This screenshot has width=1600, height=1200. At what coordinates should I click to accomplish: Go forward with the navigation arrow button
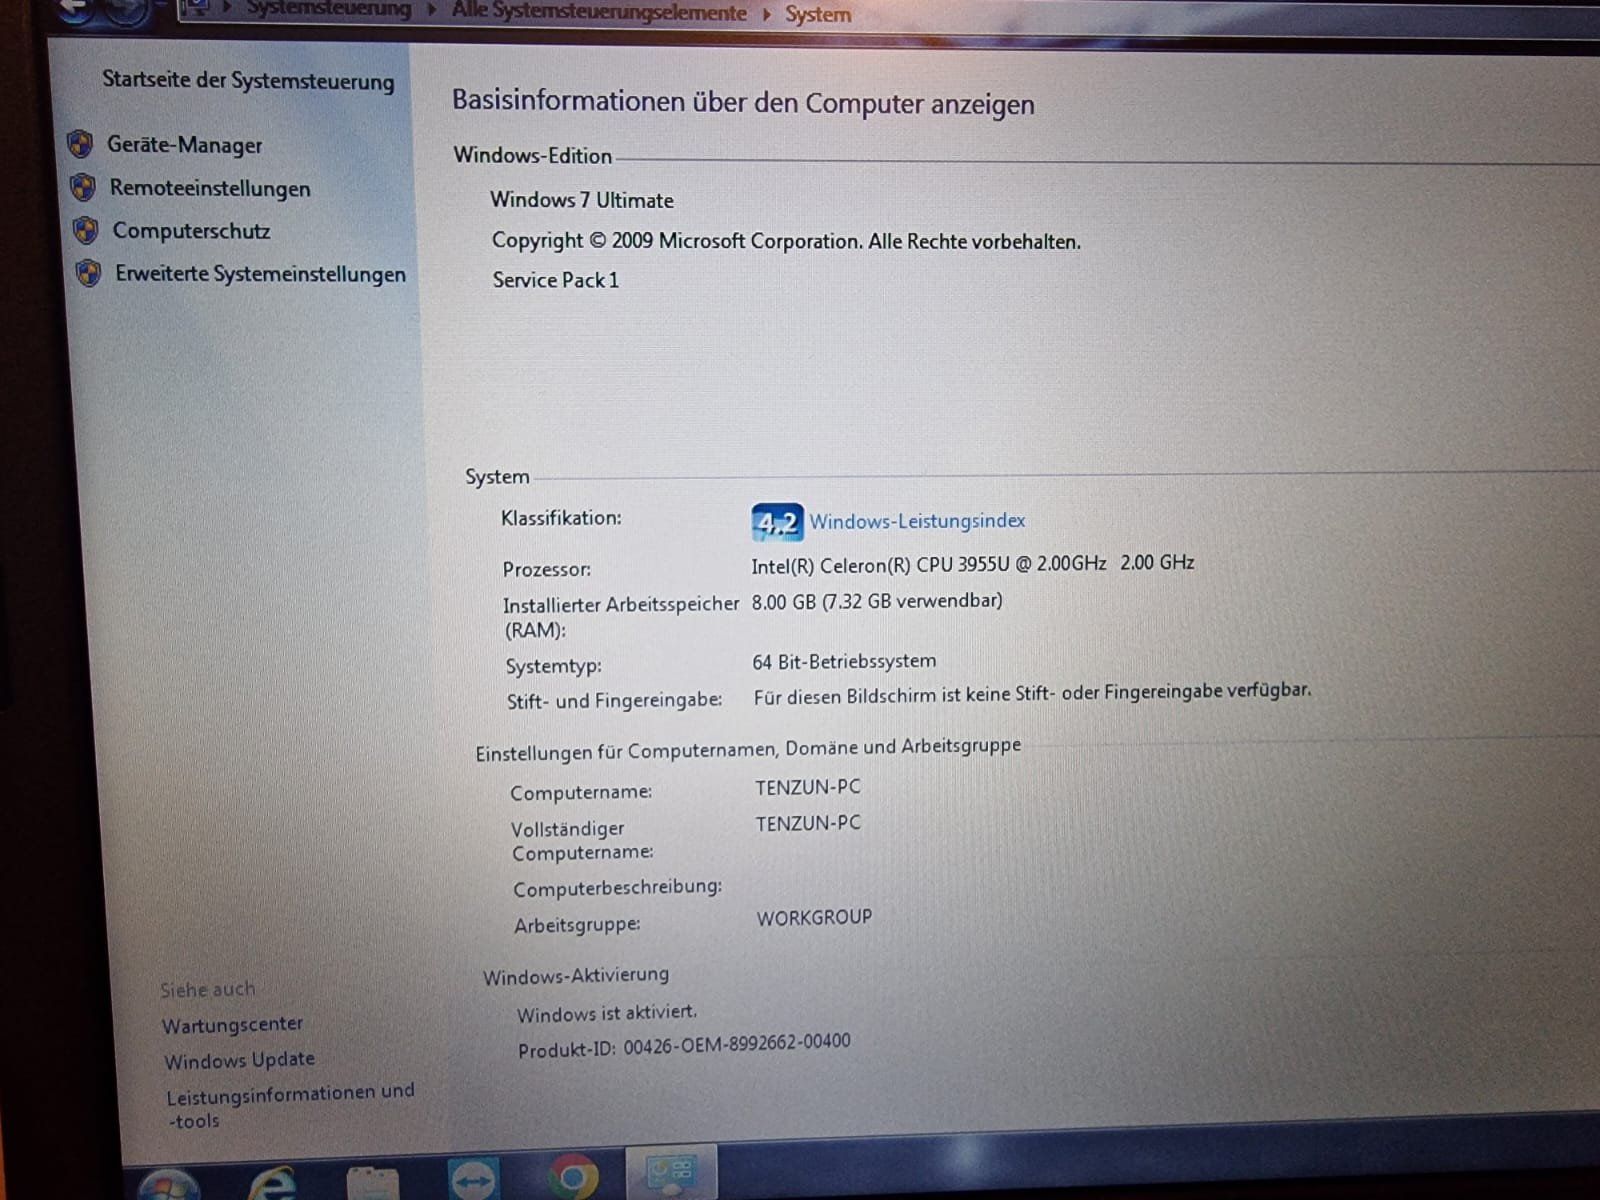click(x=125, y=10)
